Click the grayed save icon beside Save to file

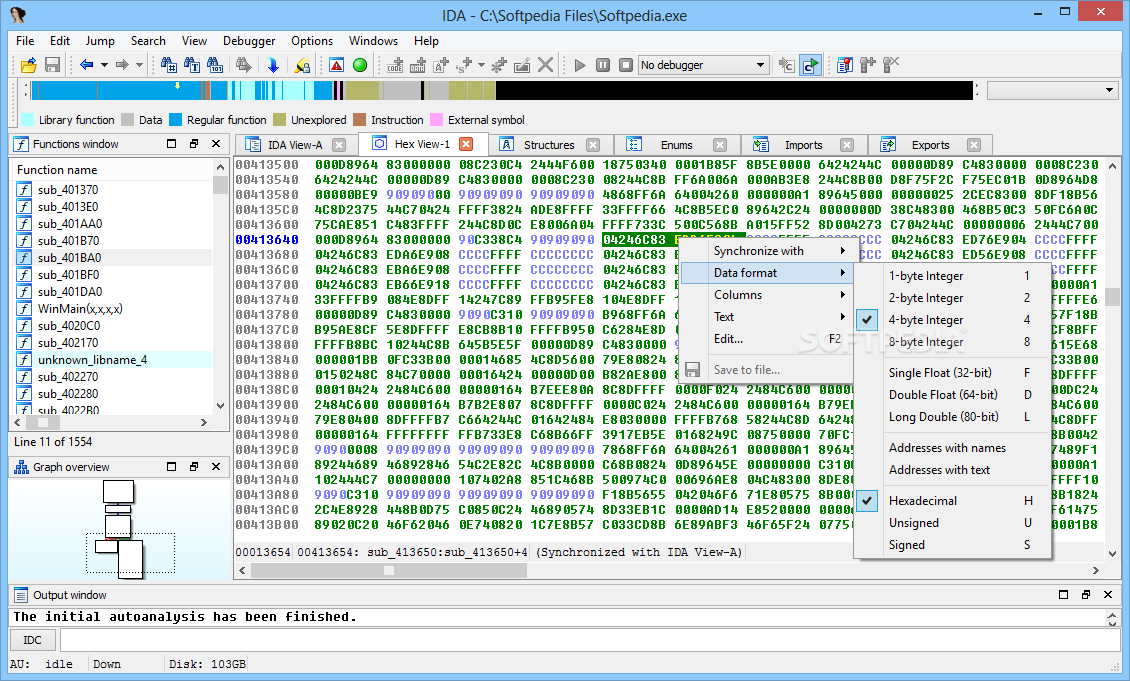pos(693,370)
